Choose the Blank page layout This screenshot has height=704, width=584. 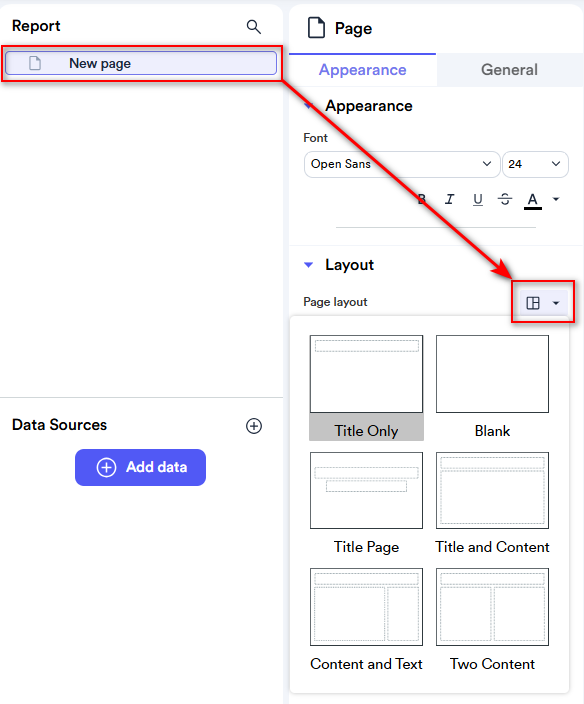pyautogui.click(x=492, y=387)
